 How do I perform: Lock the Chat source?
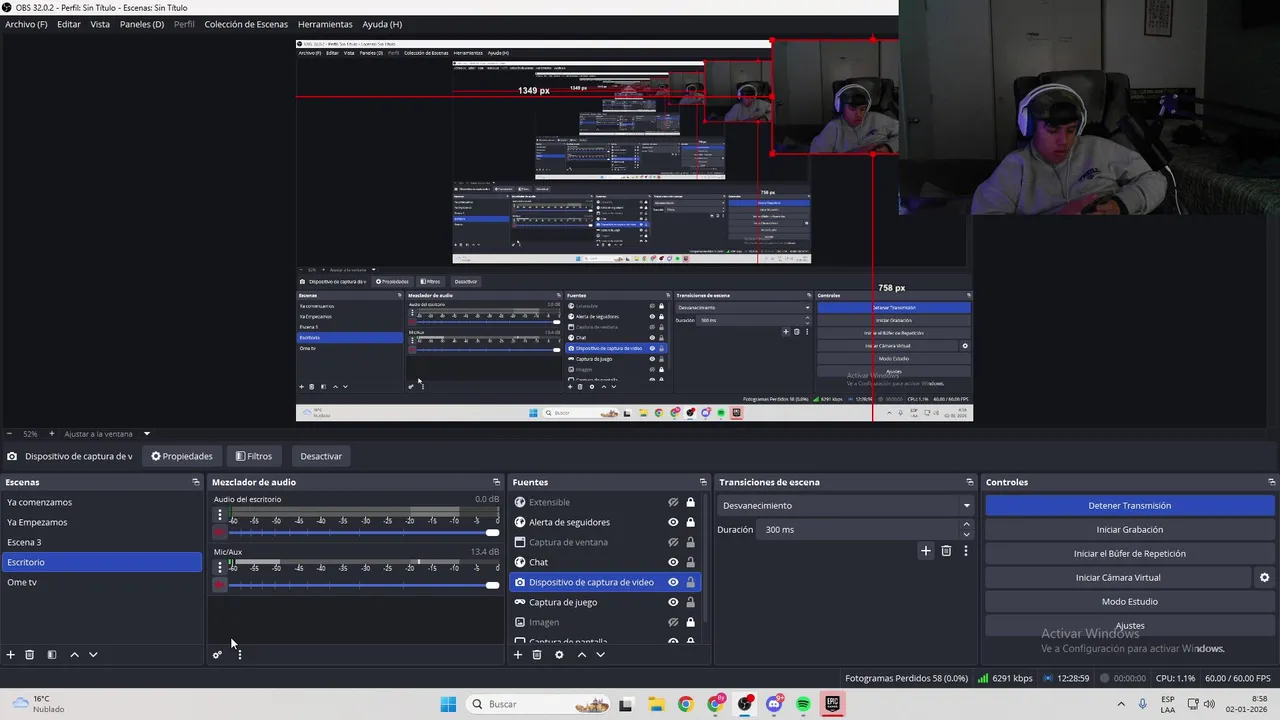[x=690, y=562]
